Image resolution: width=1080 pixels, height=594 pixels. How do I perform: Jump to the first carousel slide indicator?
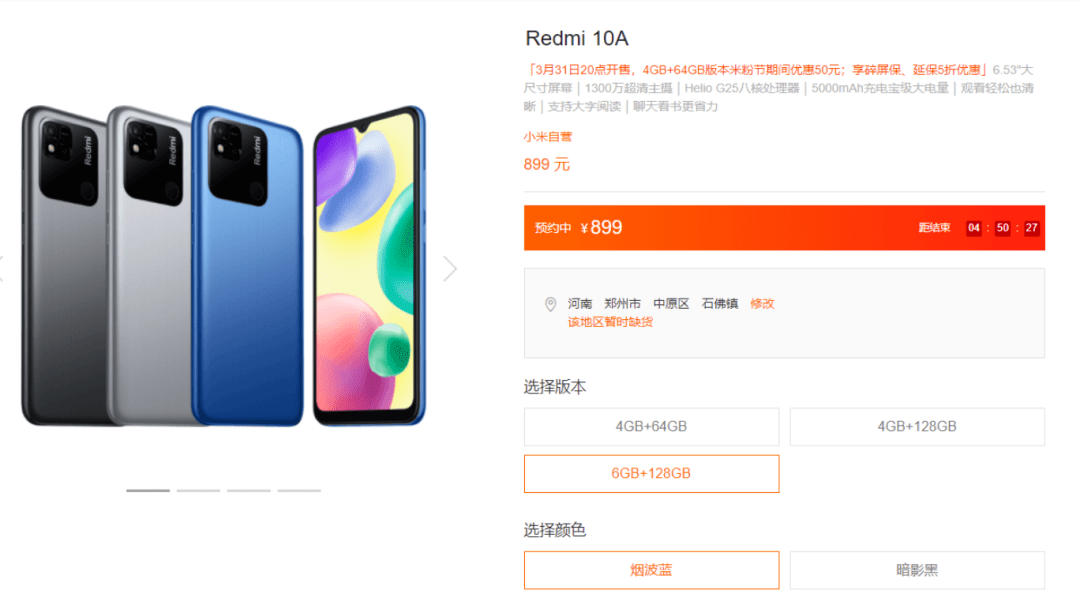point(147,491)
